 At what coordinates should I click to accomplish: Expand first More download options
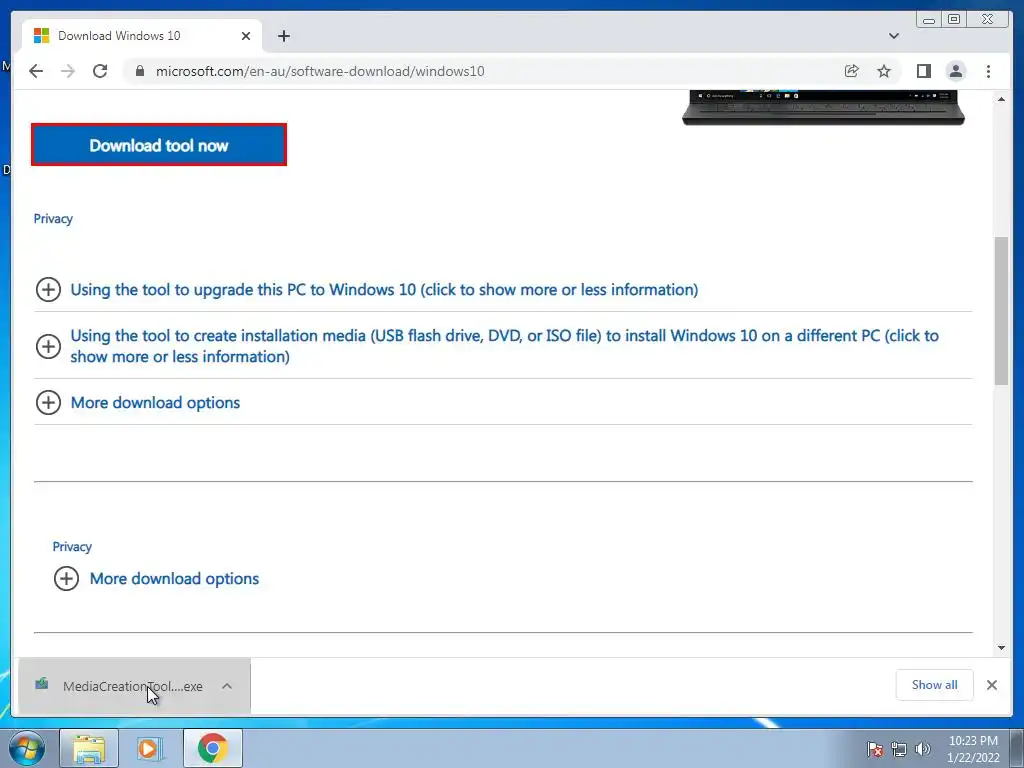tap(155, 402)
